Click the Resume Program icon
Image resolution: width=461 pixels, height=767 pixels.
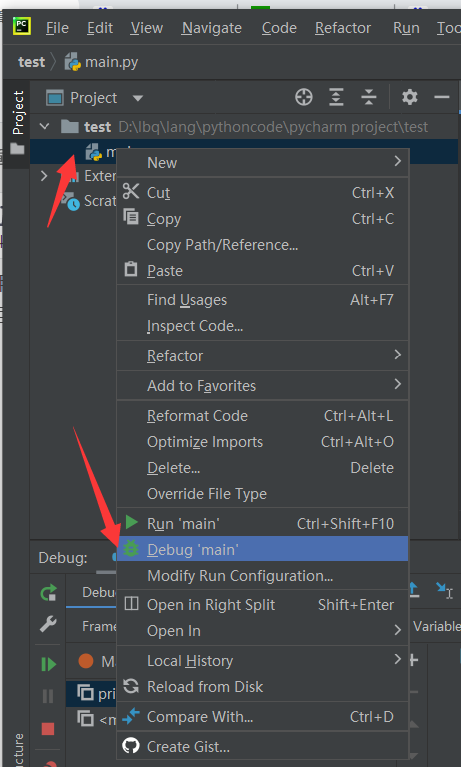pyautogui.click(x=48, y=664)
